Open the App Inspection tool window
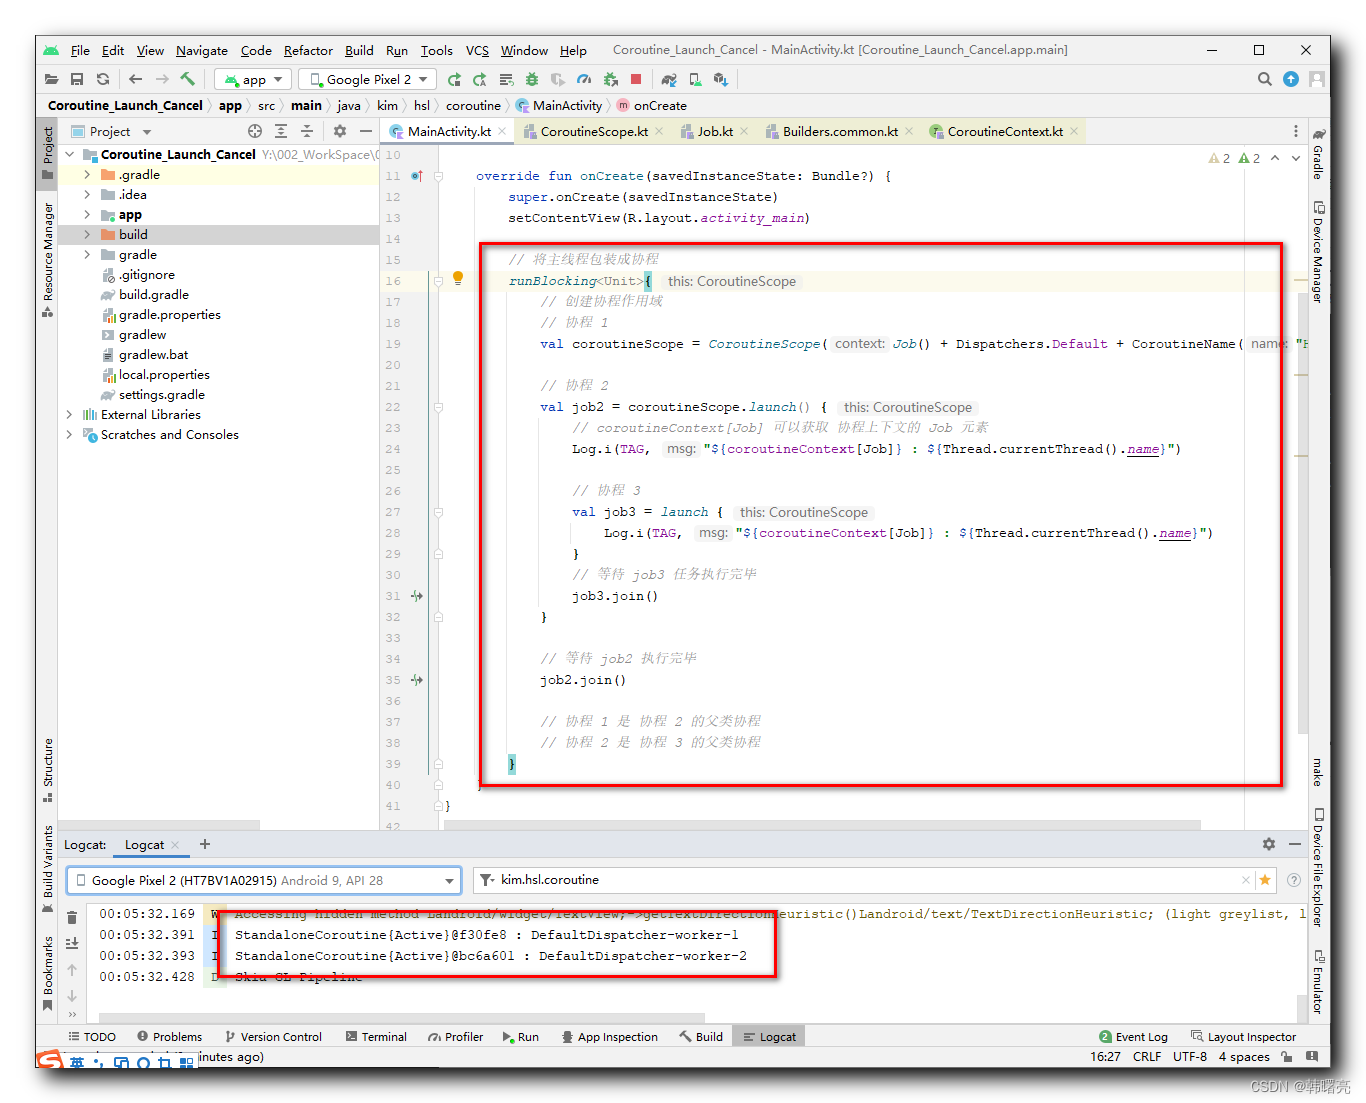The image size is (1366, 1103). click(609, 1037)
